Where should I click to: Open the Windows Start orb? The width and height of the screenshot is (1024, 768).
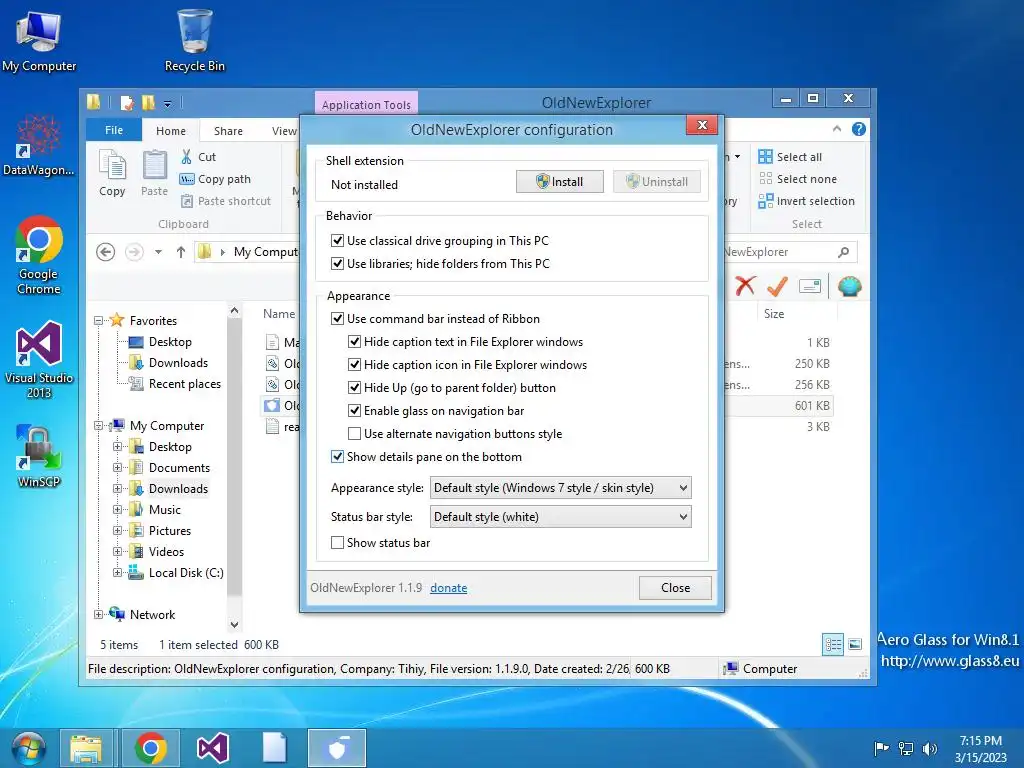point(27,748)
